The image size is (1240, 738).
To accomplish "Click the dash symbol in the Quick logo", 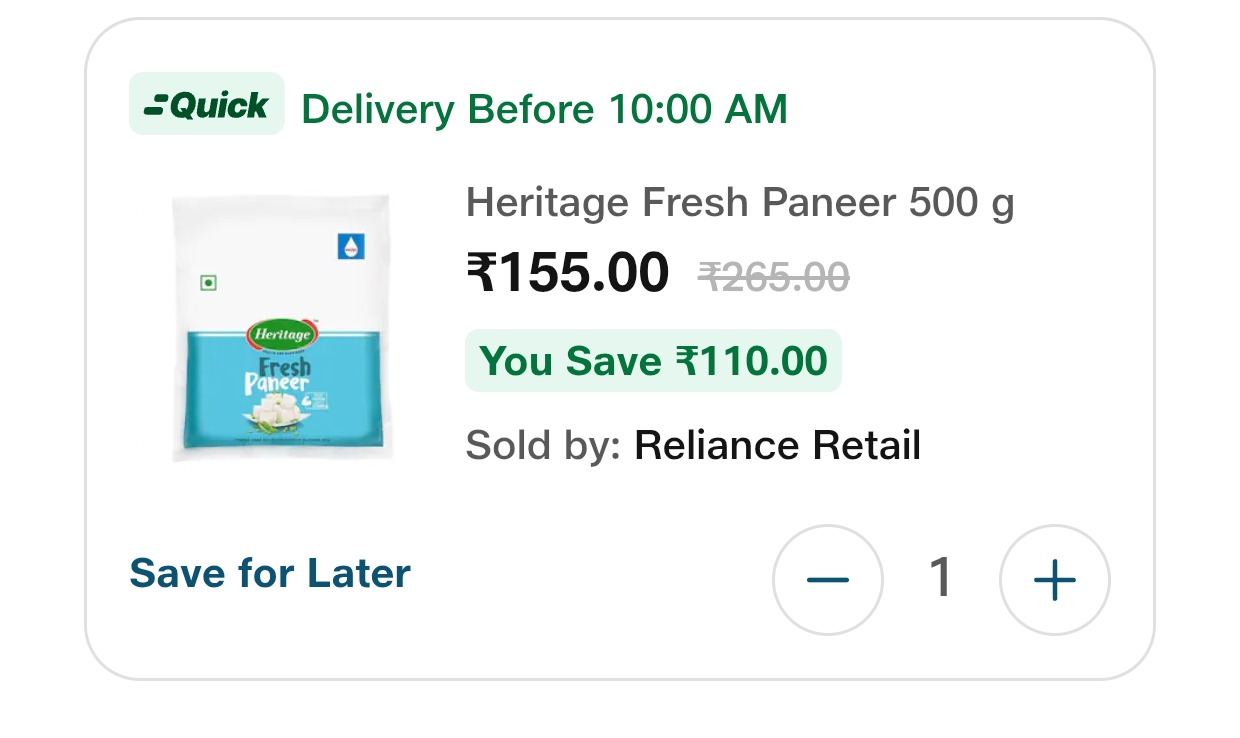I will (155, 105).
